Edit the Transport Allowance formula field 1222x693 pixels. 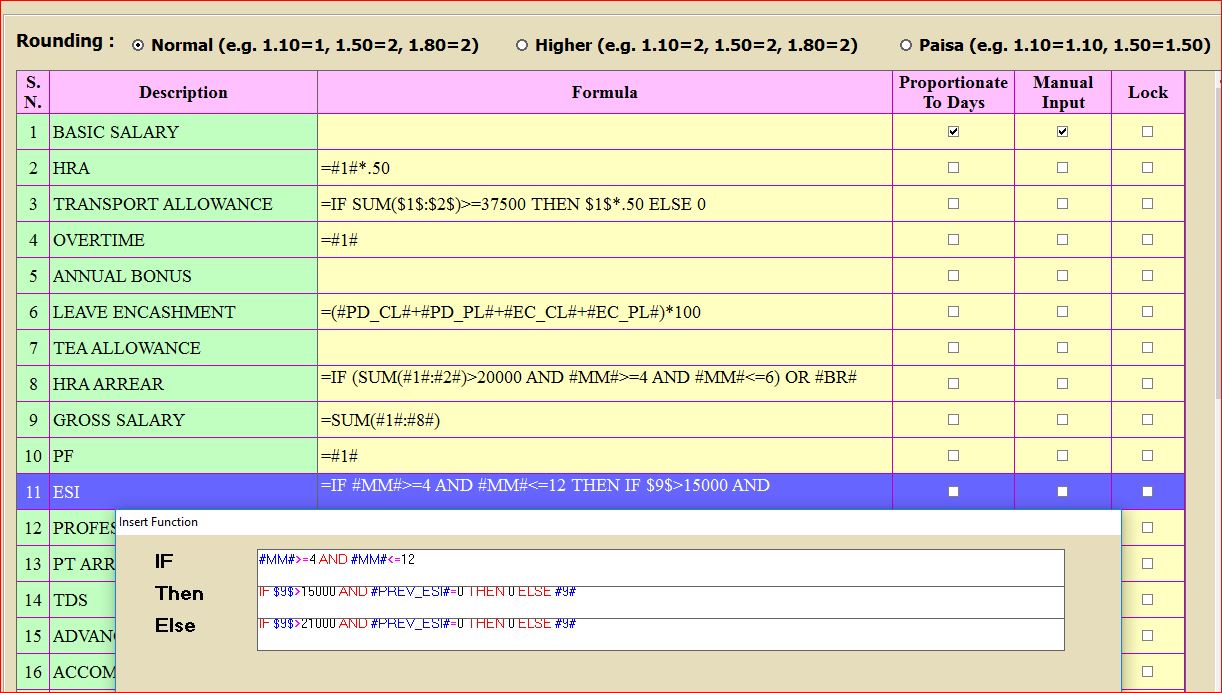coord(604,204)
